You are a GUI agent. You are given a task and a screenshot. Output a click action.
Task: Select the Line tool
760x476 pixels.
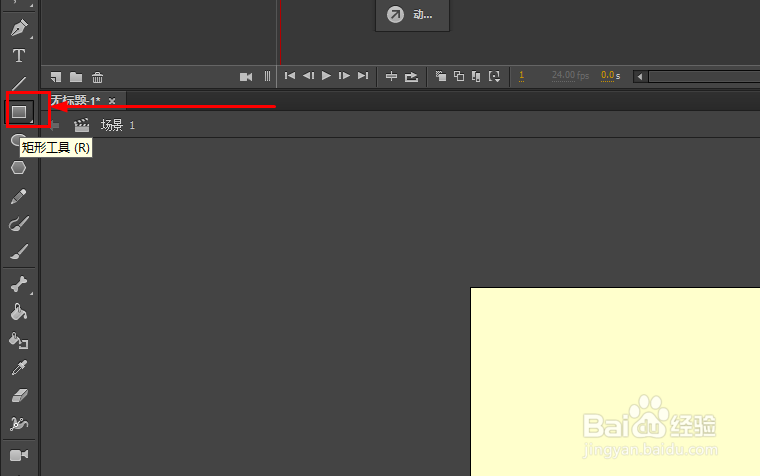click(19, 83)
